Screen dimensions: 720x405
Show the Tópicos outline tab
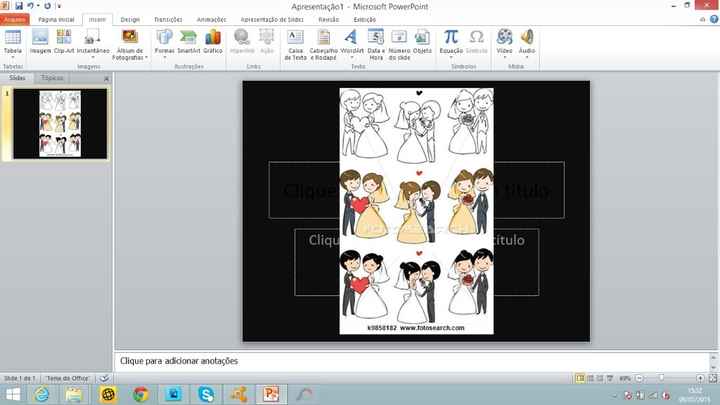[x=51, y=78]
